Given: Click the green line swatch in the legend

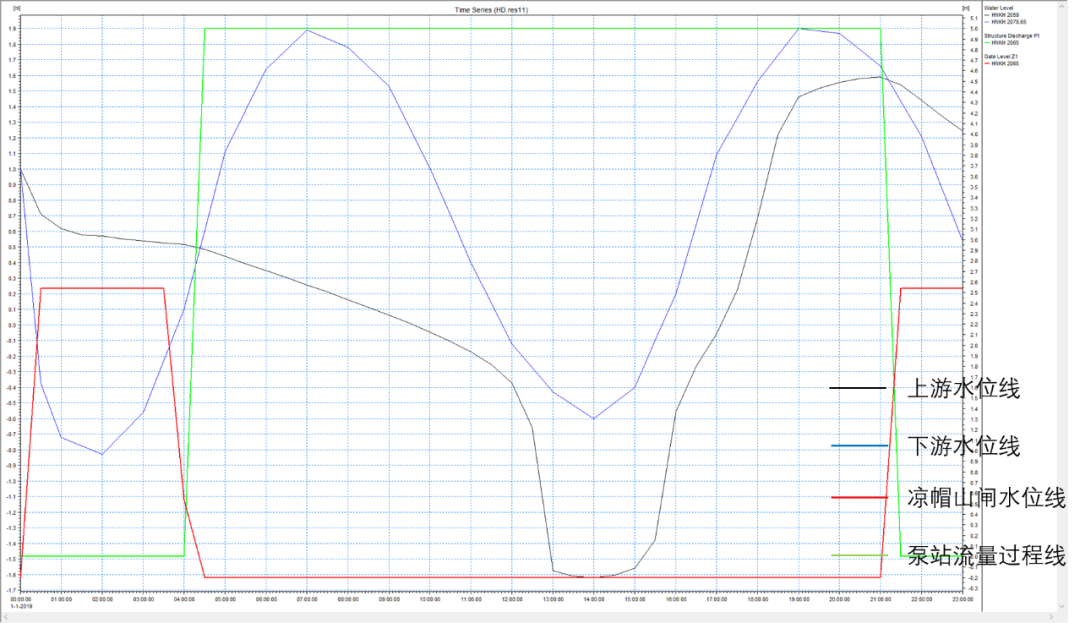Looking at the screenshot, I should [987, 43].
